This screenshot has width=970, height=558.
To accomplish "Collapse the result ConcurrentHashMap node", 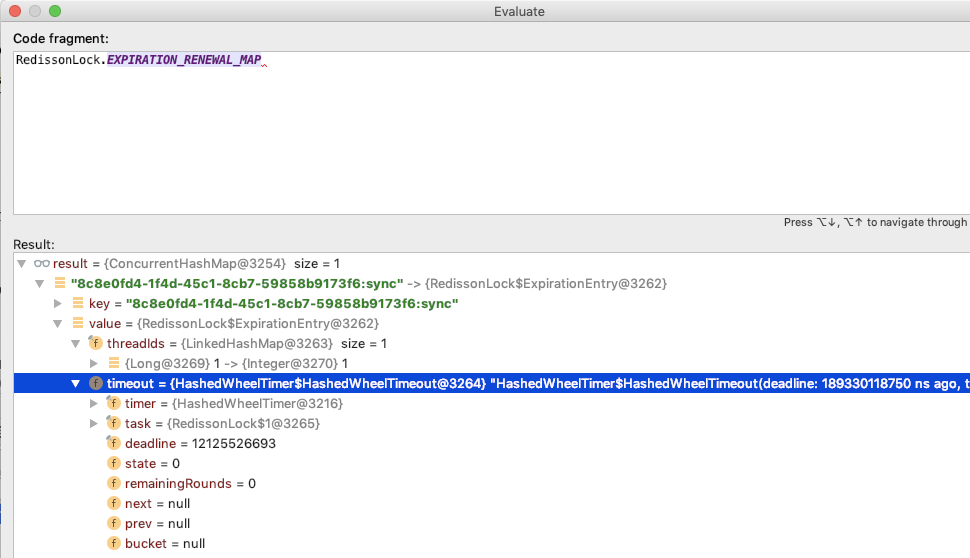I will tap(22, 264).
